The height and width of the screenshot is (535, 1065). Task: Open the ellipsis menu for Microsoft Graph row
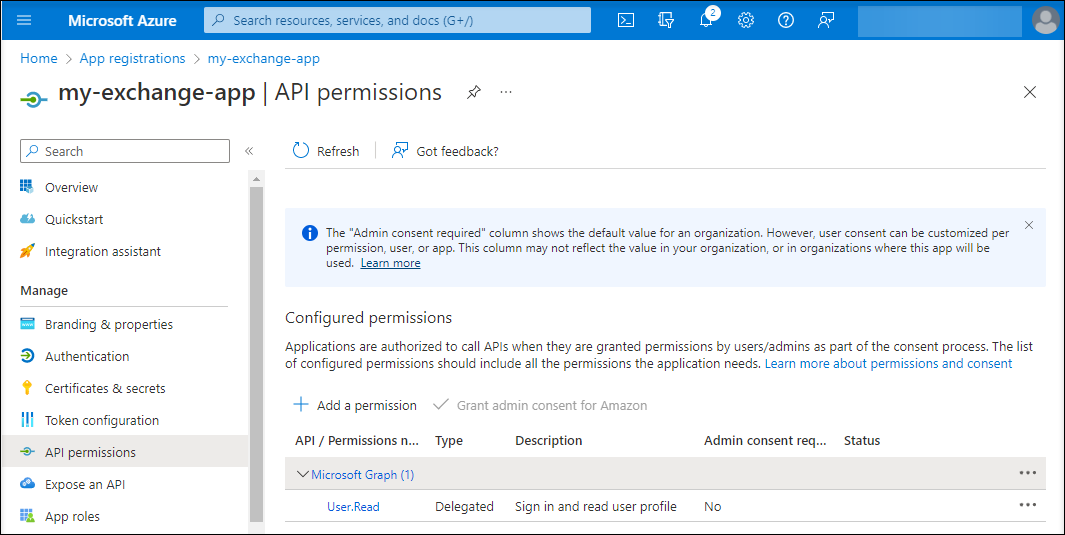(1027, 473)
